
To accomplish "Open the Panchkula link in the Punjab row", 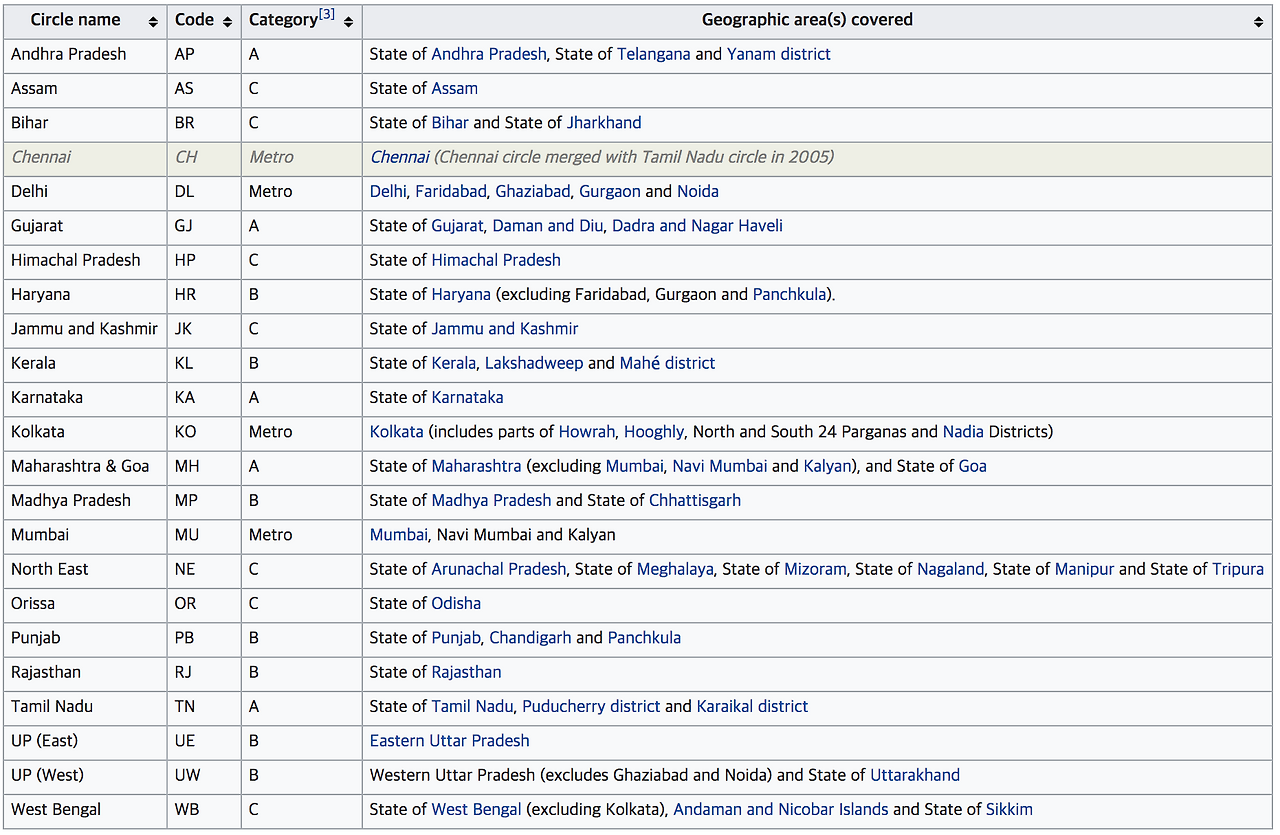I will [x=644, y=638].
